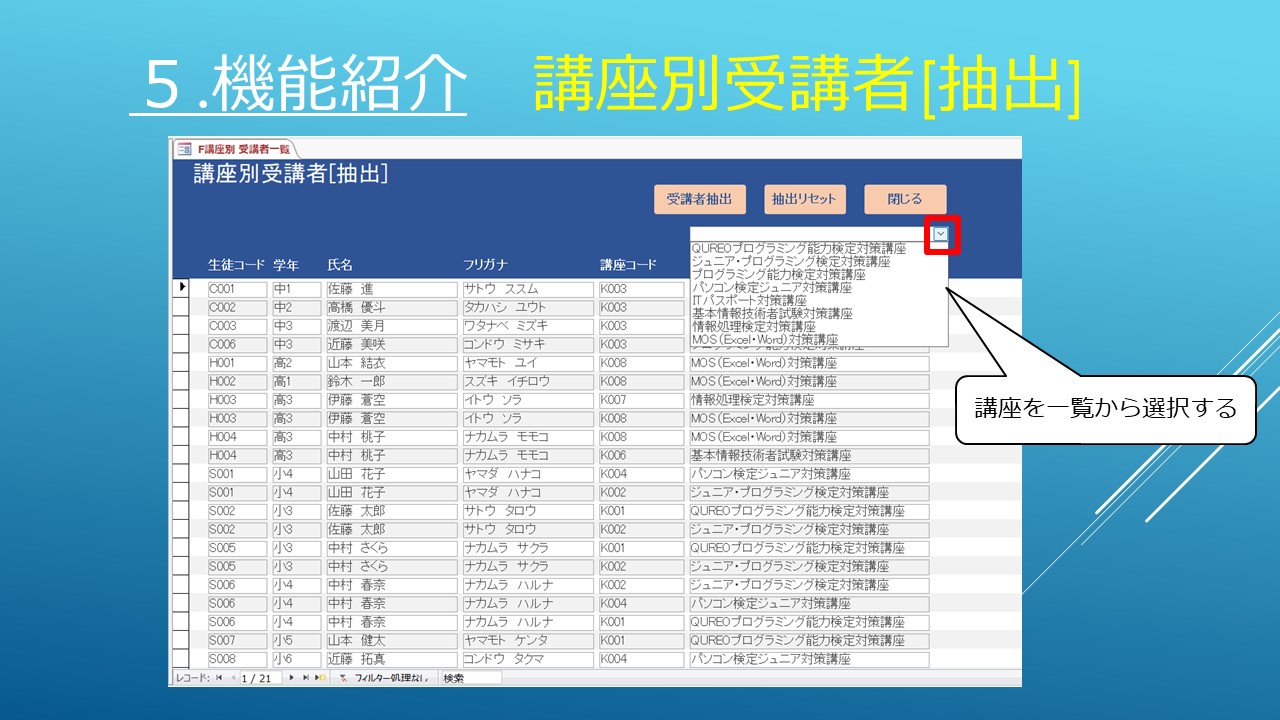The height and width of the screenshot is (720, 1280).
Task: Select the row selector for record C001
Action: [x=181, y=289]
